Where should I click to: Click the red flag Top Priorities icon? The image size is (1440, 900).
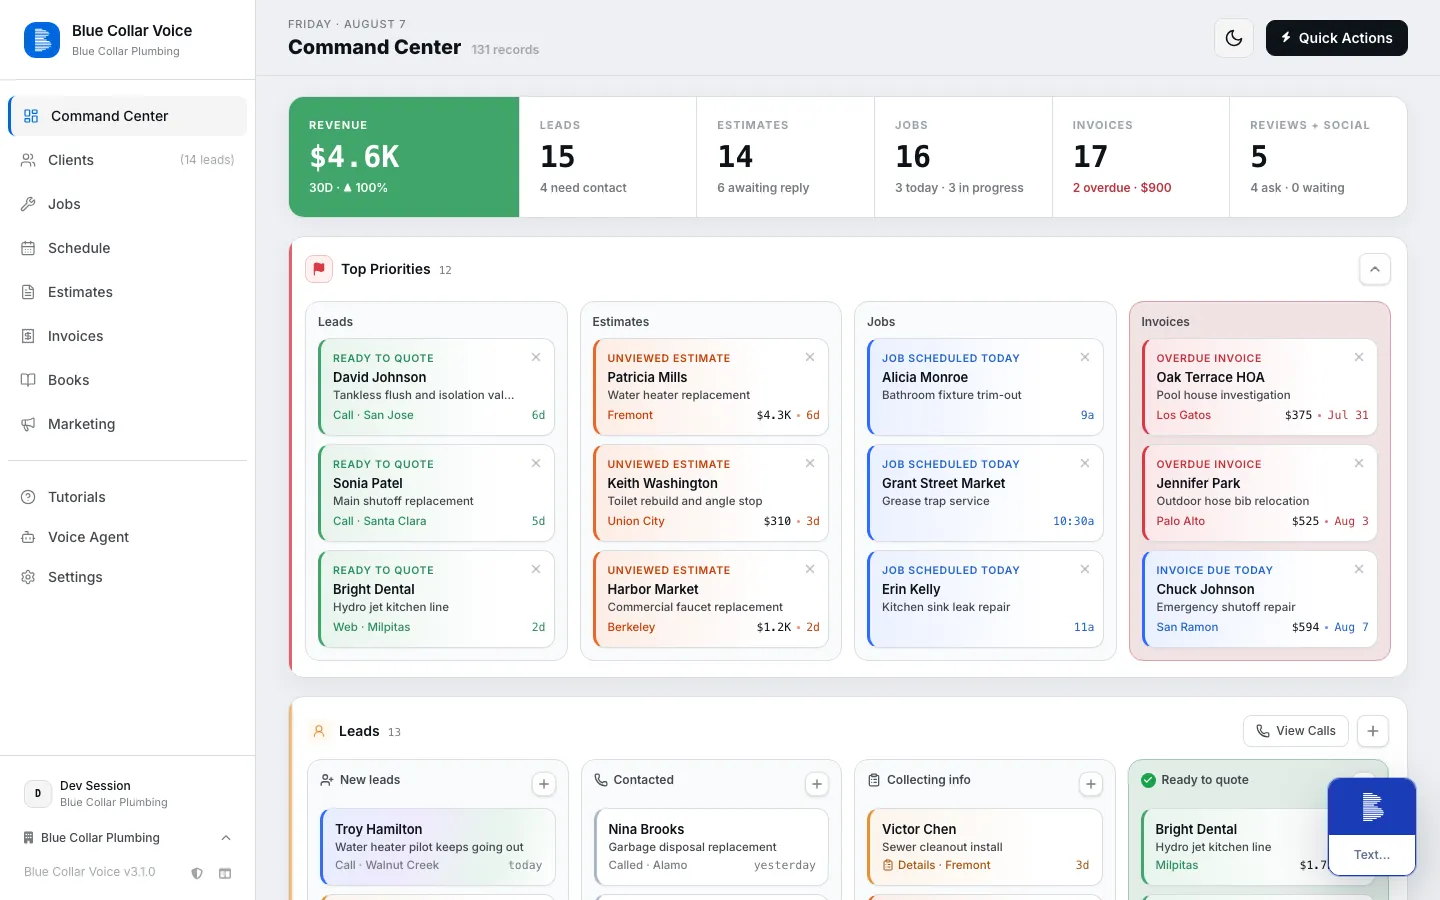tap(319, 269)
